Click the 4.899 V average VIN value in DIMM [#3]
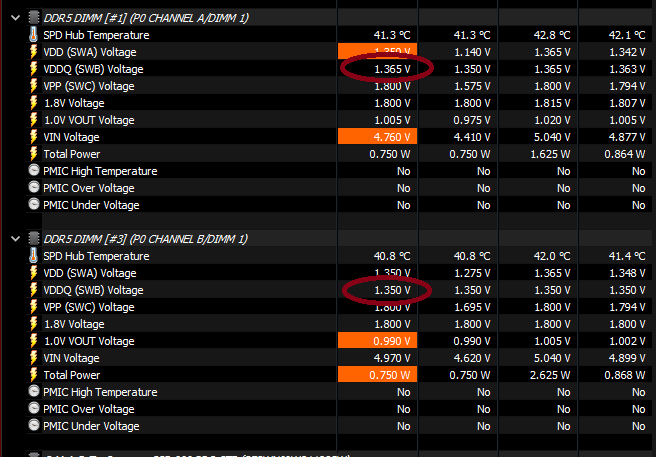 coord(627,358)
